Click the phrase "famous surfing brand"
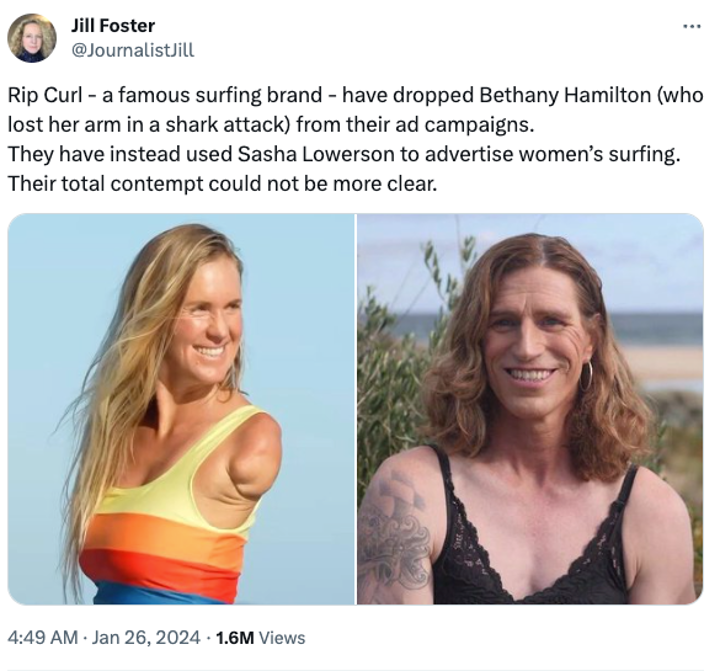Viewport: 720px width, 672px height. 188,96
